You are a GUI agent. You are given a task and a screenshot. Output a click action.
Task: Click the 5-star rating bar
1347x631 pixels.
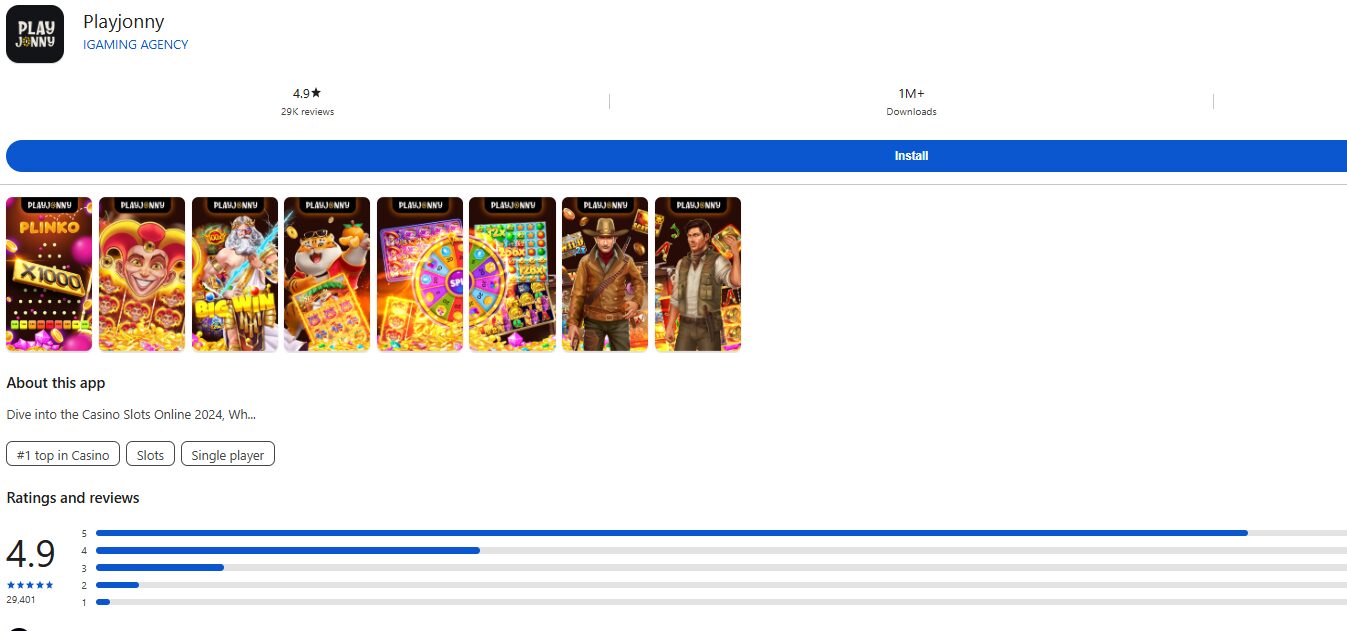point(721,533)
